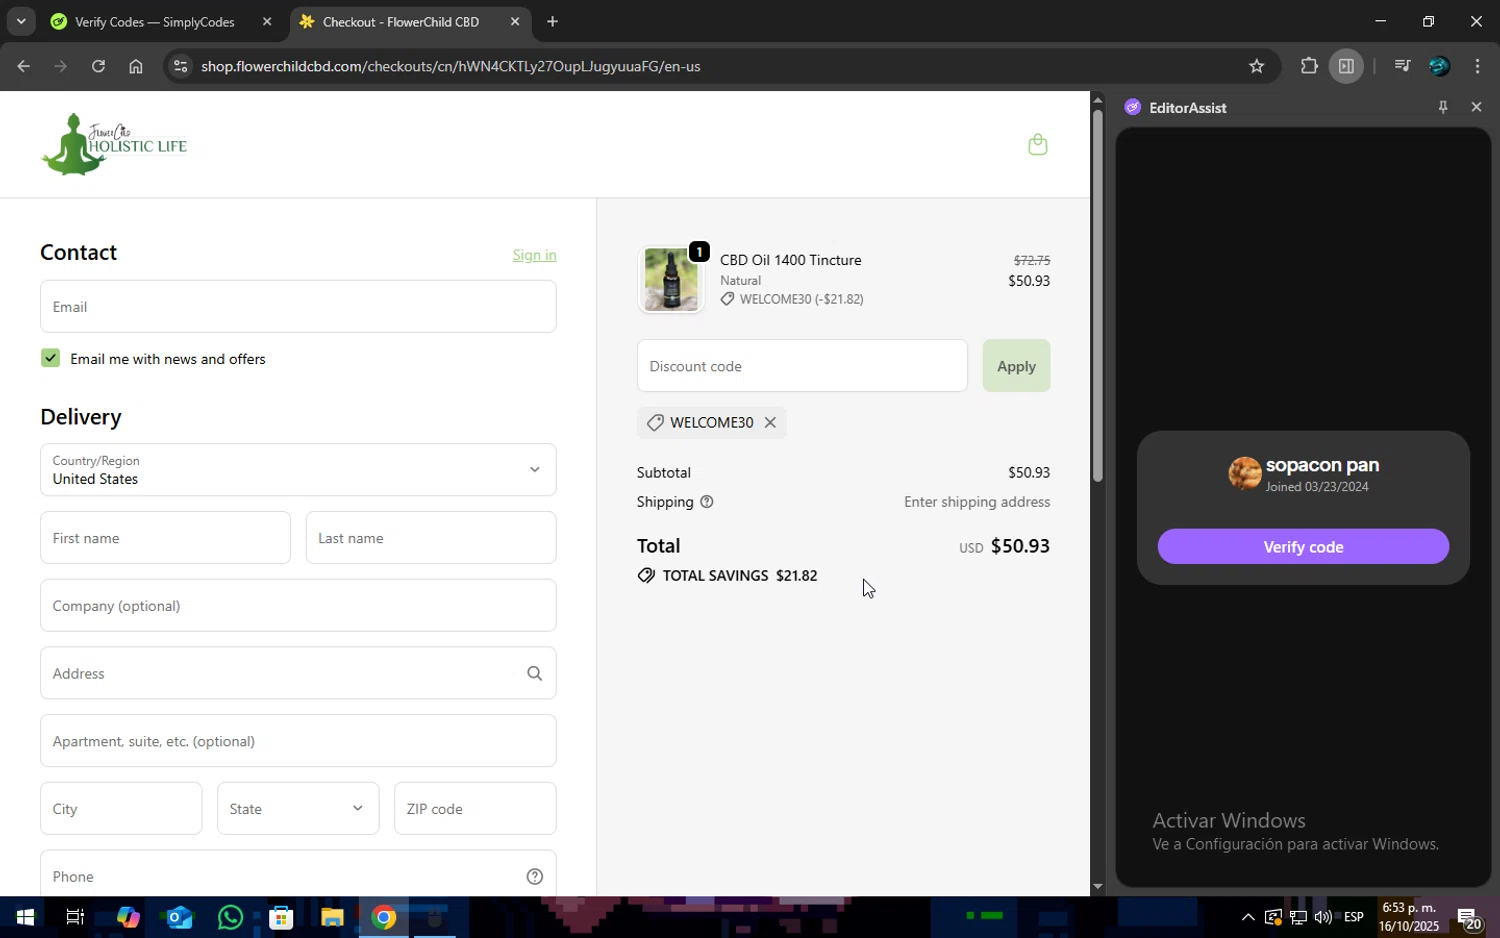Open Microsoft Store from the taskbar
This screenshot has height=938, width=1500.
(x=281, y=917)
